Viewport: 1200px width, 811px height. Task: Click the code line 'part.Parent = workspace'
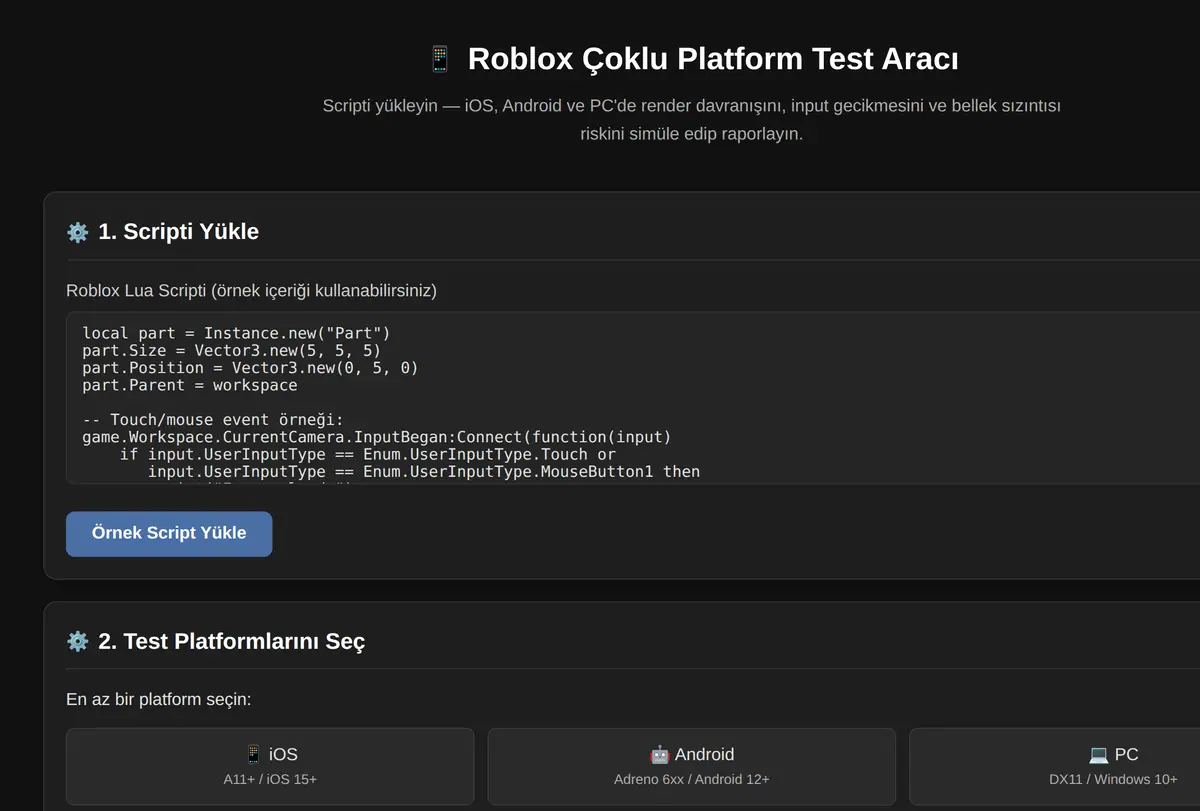(190, 385)
